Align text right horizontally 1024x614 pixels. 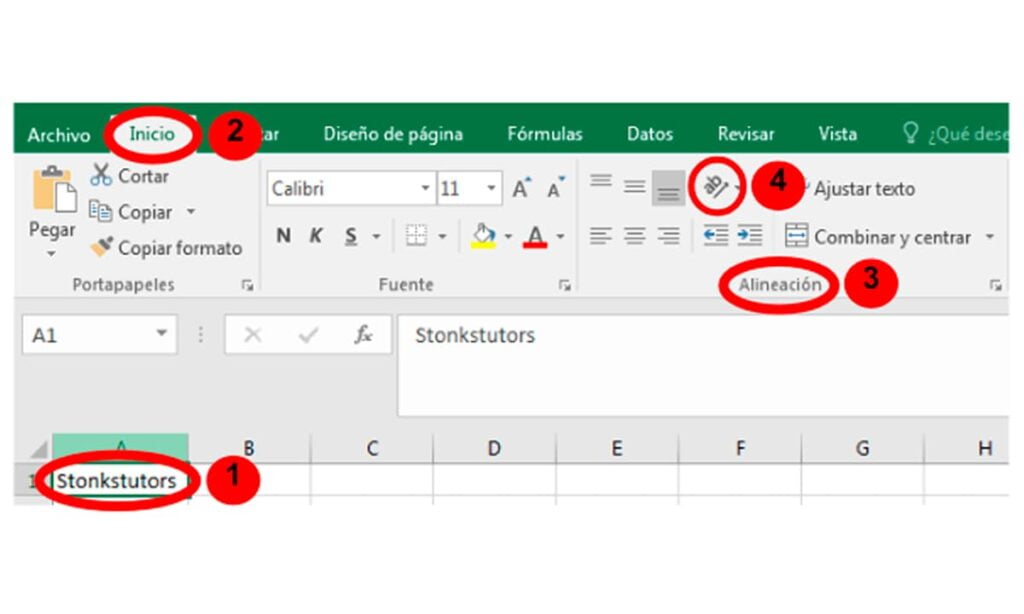tap(668, 236)
